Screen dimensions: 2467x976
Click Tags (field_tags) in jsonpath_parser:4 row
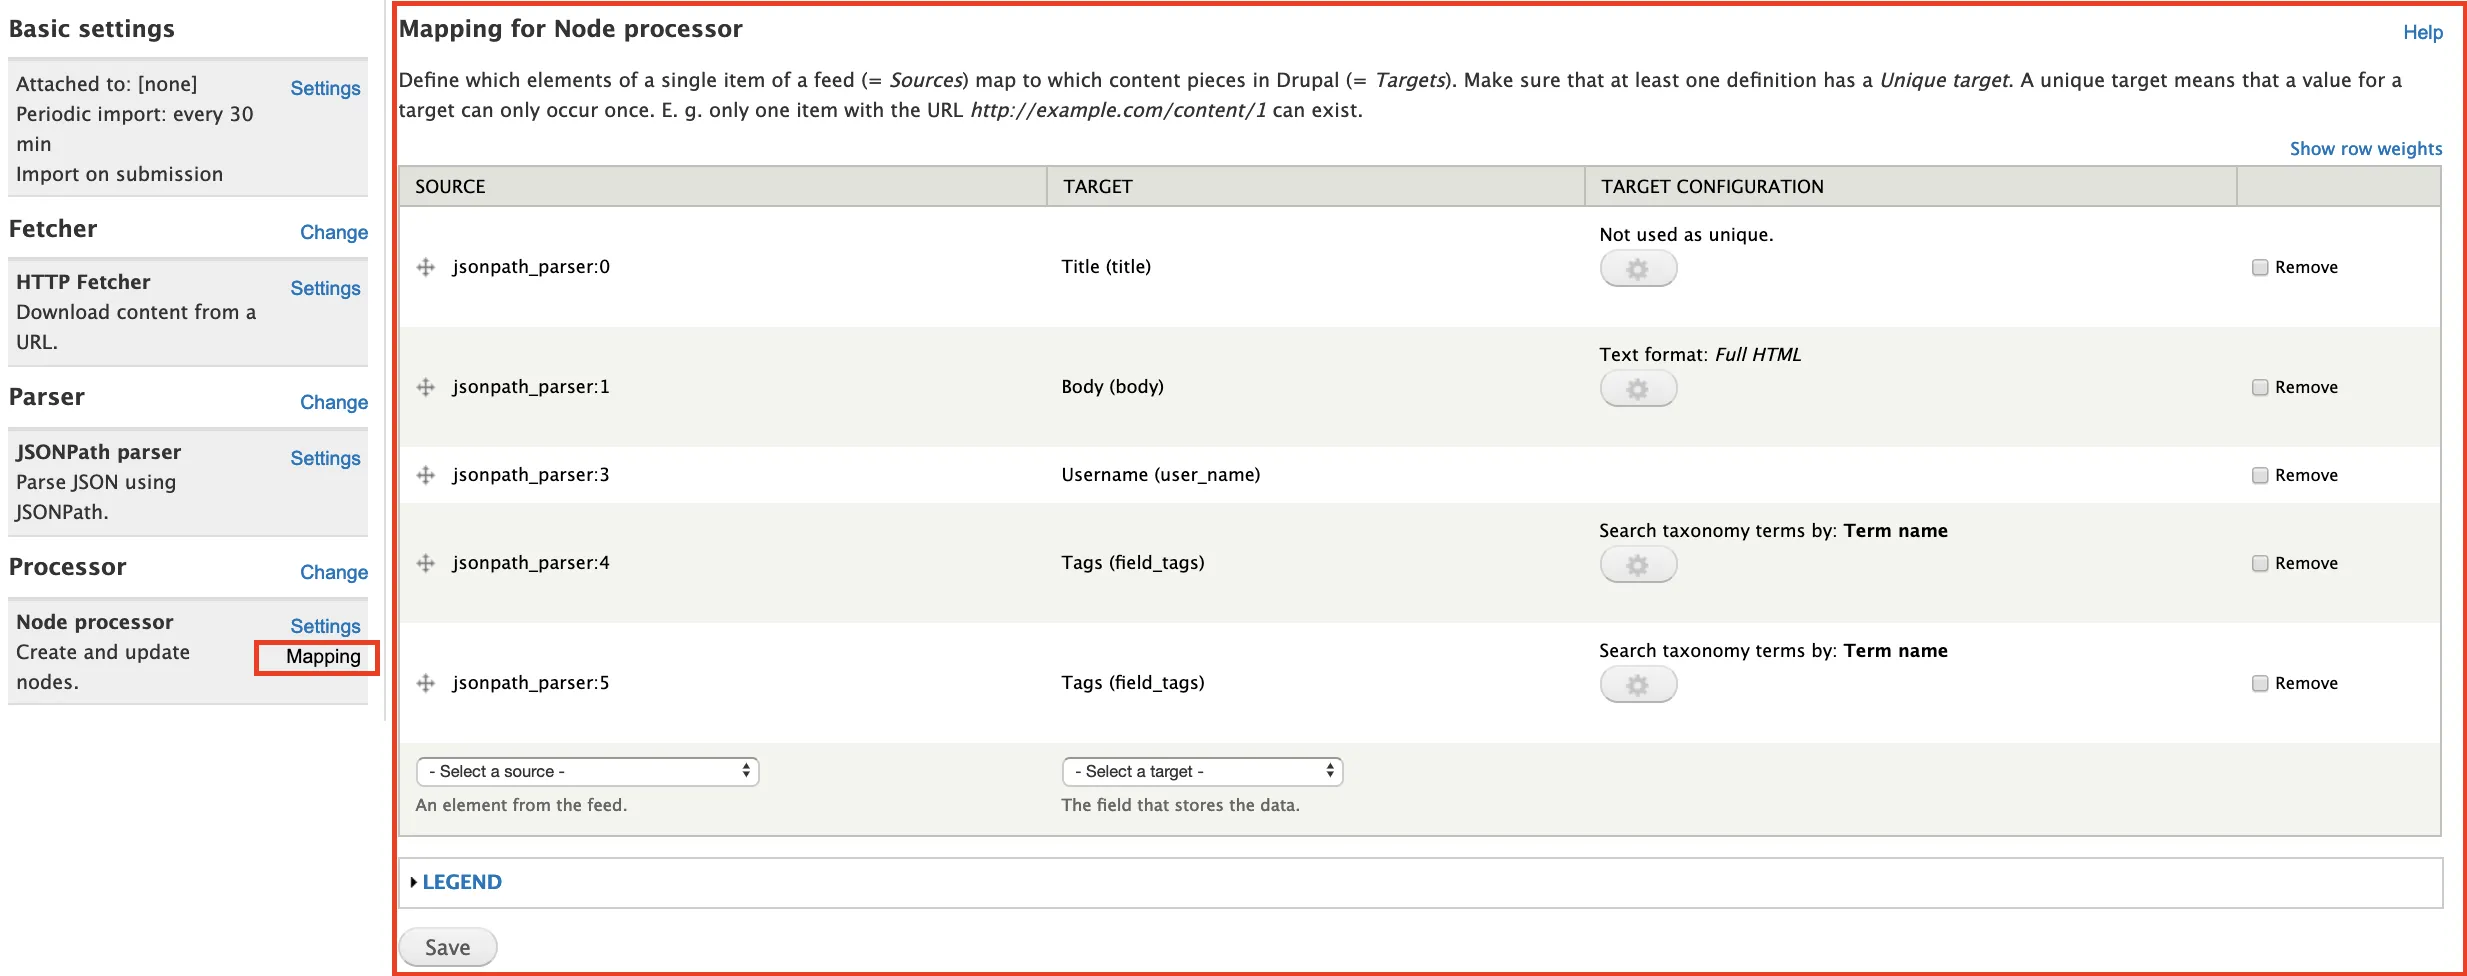(1132, 563)
